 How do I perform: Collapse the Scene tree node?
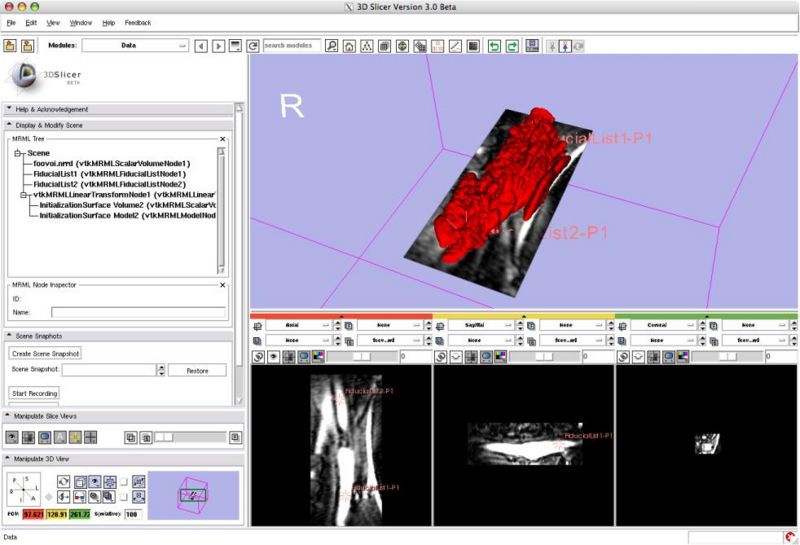(x=18, y=153)
